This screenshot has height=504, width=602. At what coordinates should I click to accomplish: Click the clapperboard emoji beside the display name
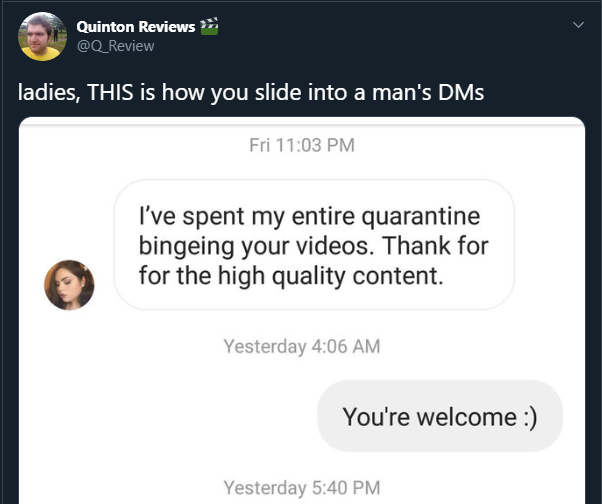[209, 26]
